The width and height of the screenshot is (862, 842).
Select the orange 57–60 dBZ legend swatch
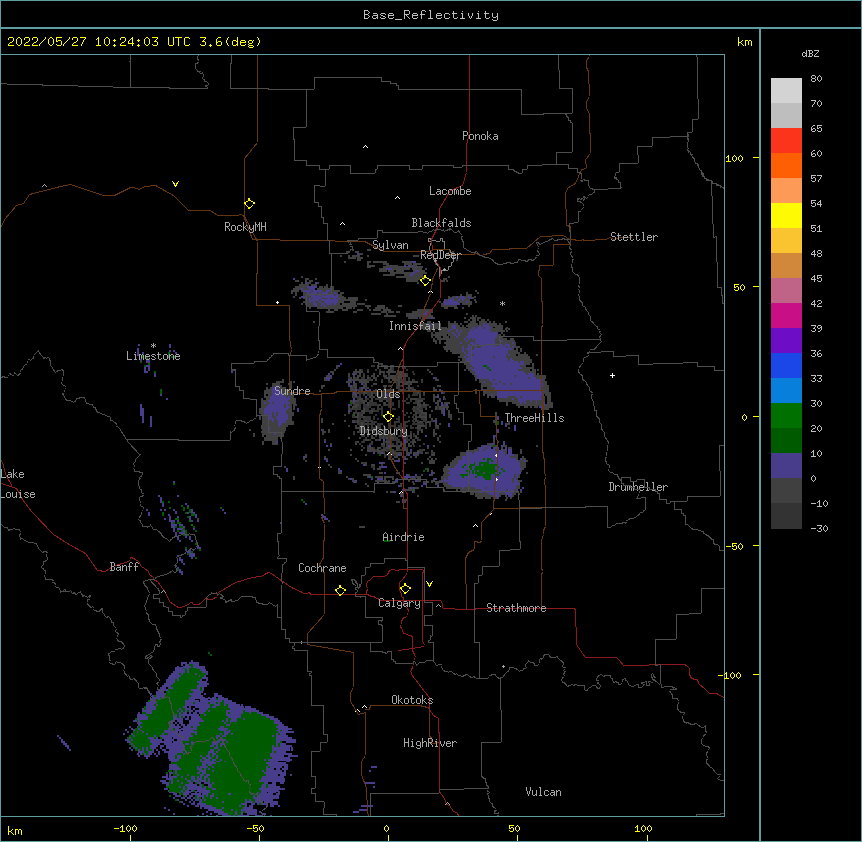786,166
